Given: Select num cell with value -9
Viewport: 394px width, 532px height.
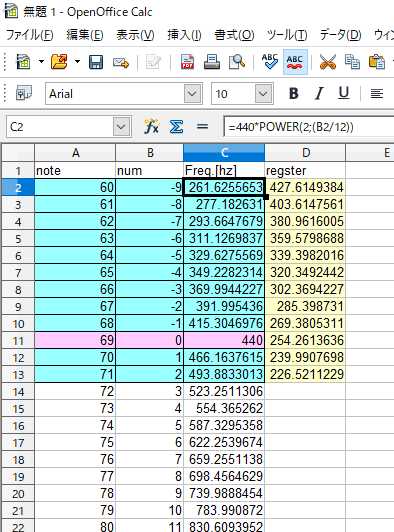Looking at the screenshot, I should tap(150, 187).
